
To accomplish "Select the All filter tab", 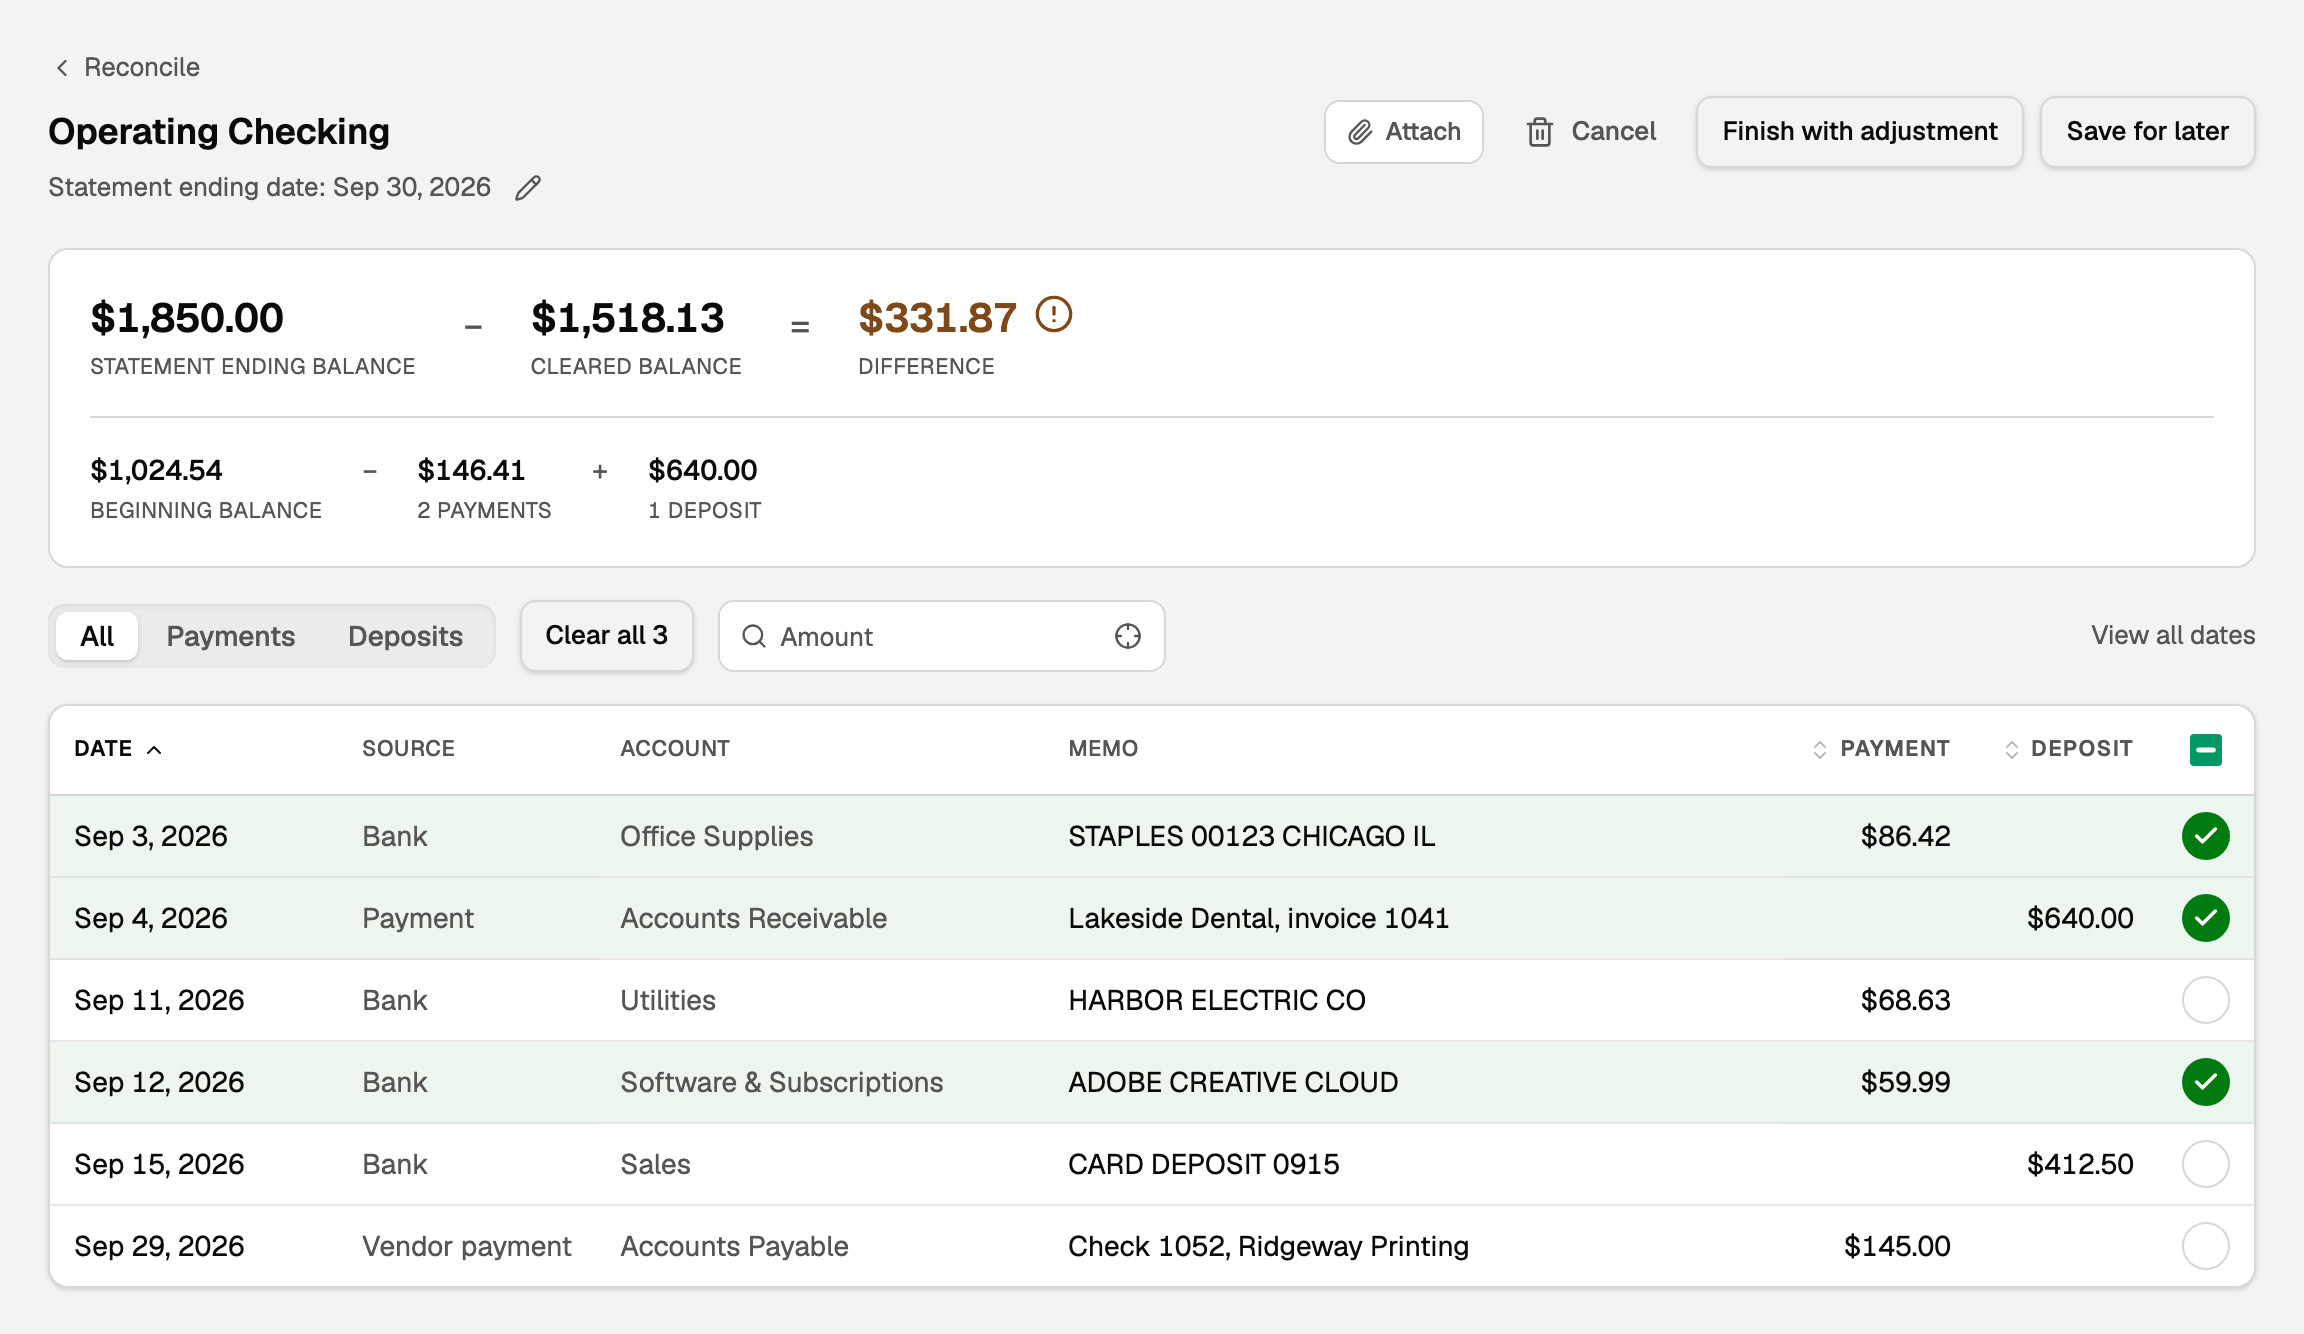I will tap(97, 636).
